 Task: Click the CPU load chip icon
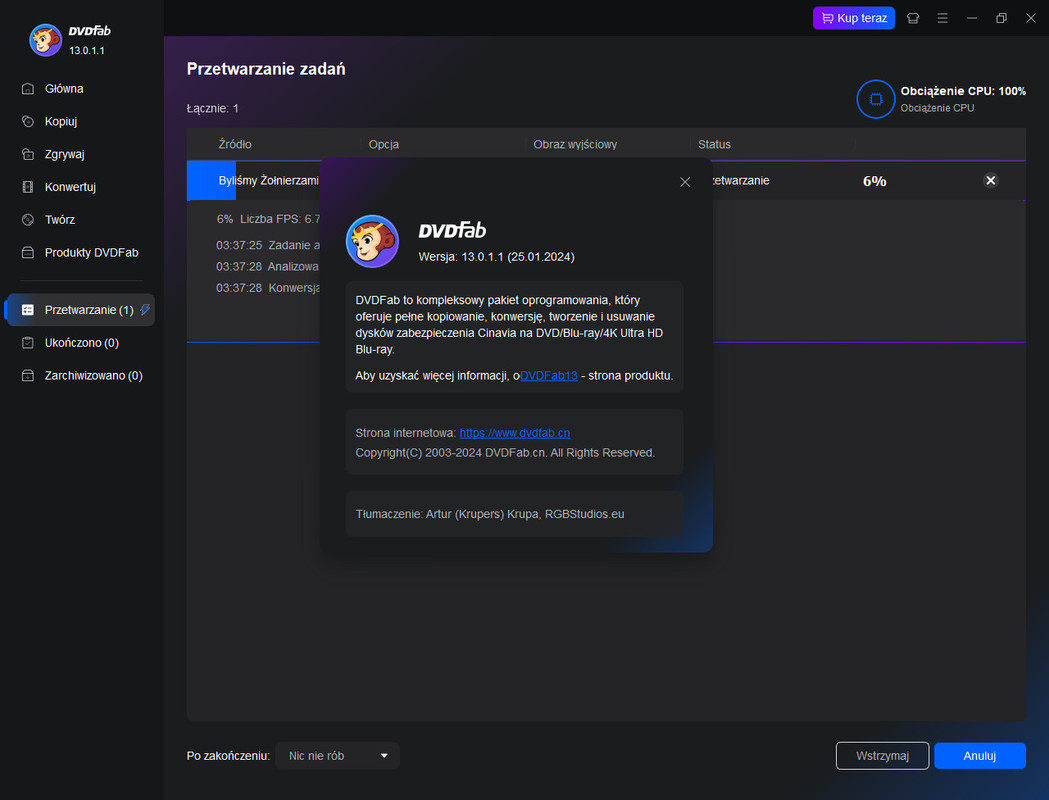(875, 99)
